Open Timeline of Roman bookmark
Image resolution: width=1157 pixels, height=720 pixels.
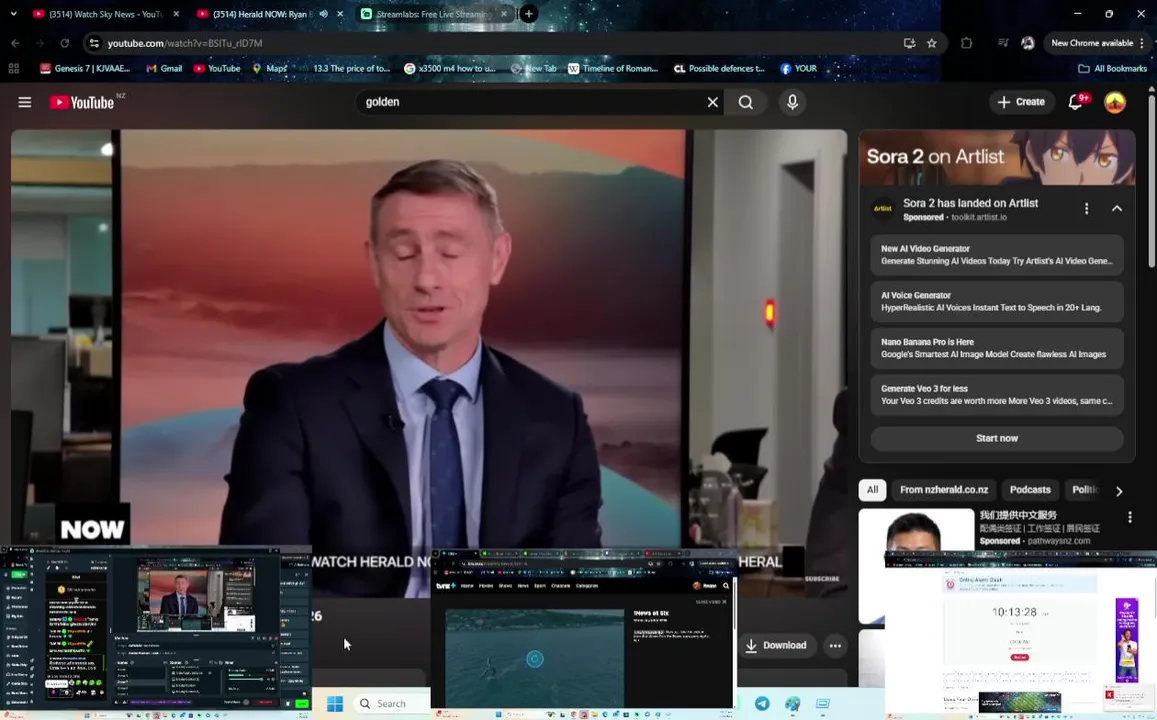[612, 69]
